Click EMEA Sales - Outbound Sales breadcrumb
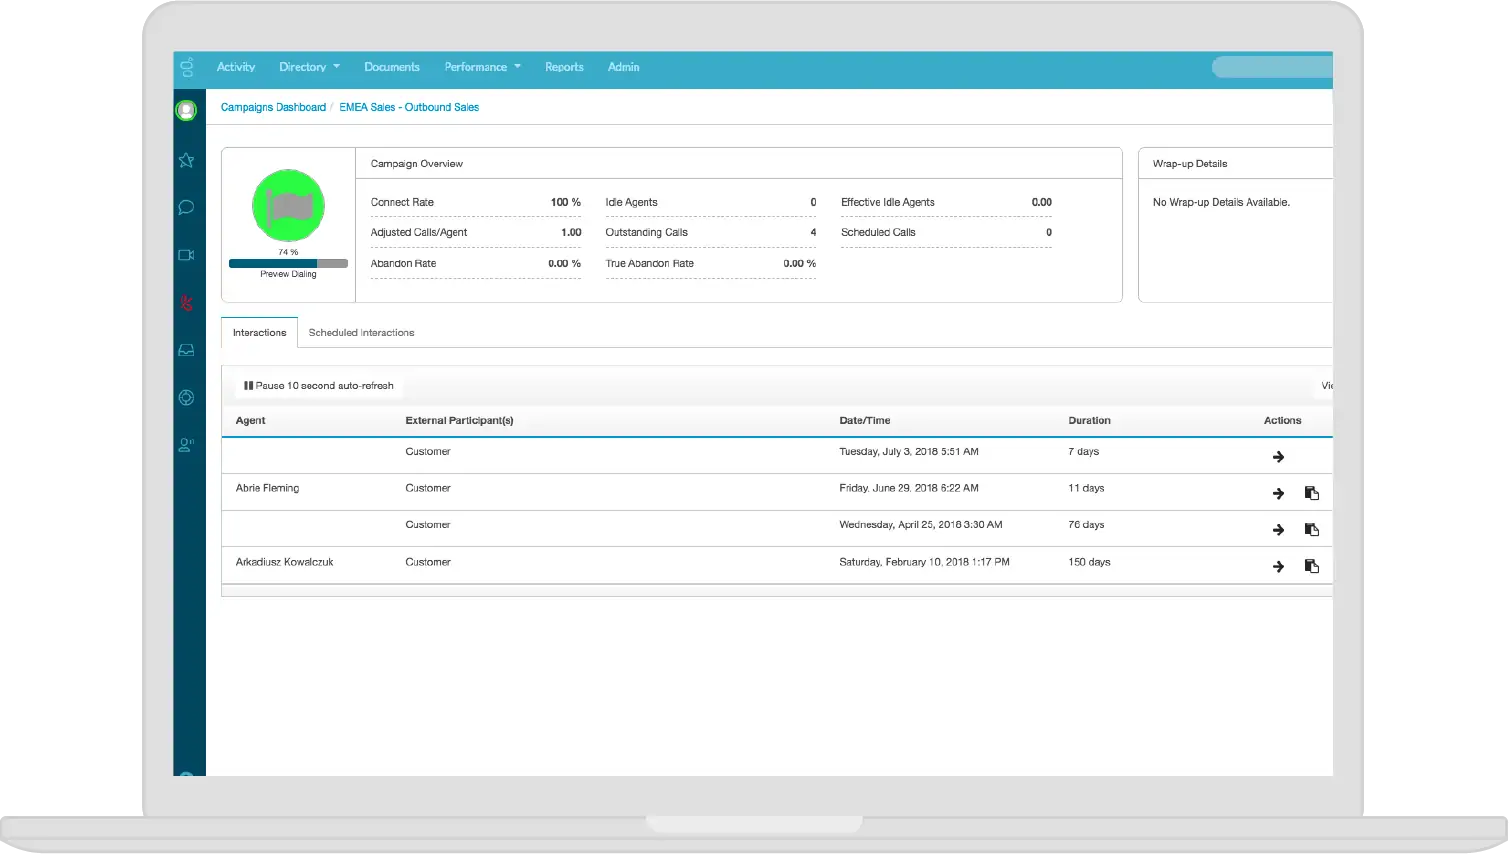 click(409, 107)
